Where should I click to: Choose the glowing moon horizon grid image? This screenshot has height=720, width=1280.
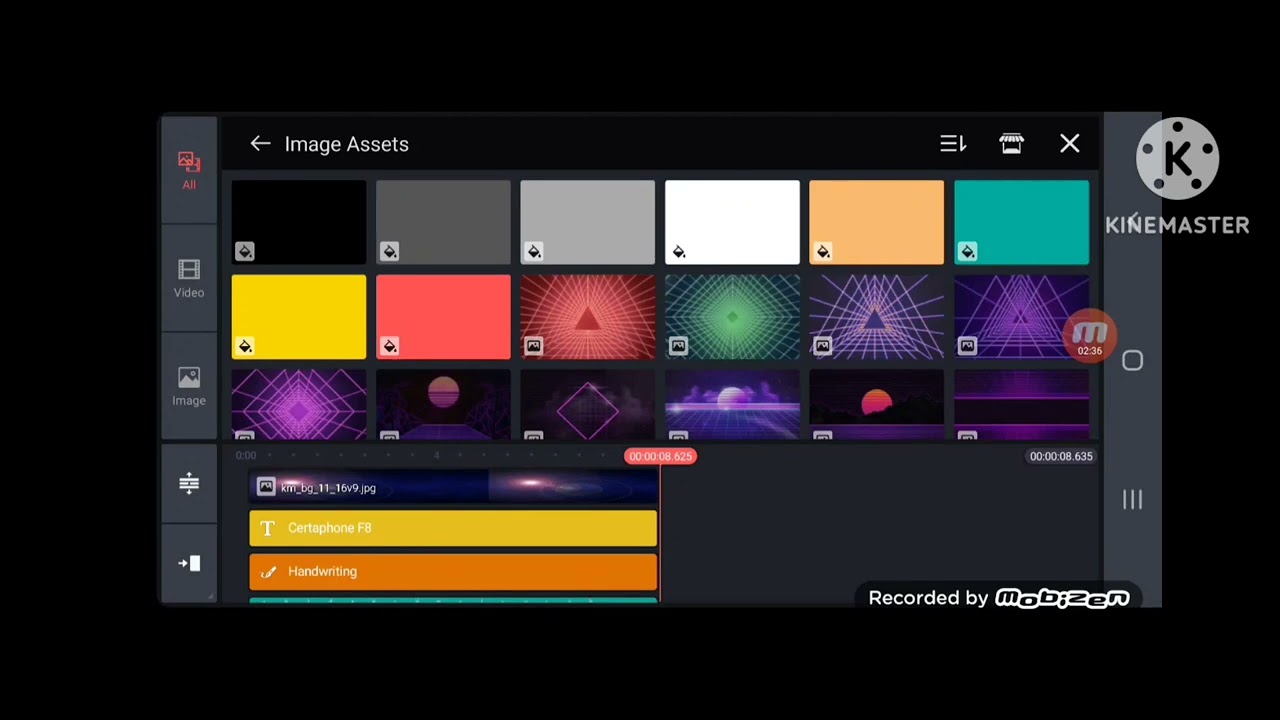point(732,404)
